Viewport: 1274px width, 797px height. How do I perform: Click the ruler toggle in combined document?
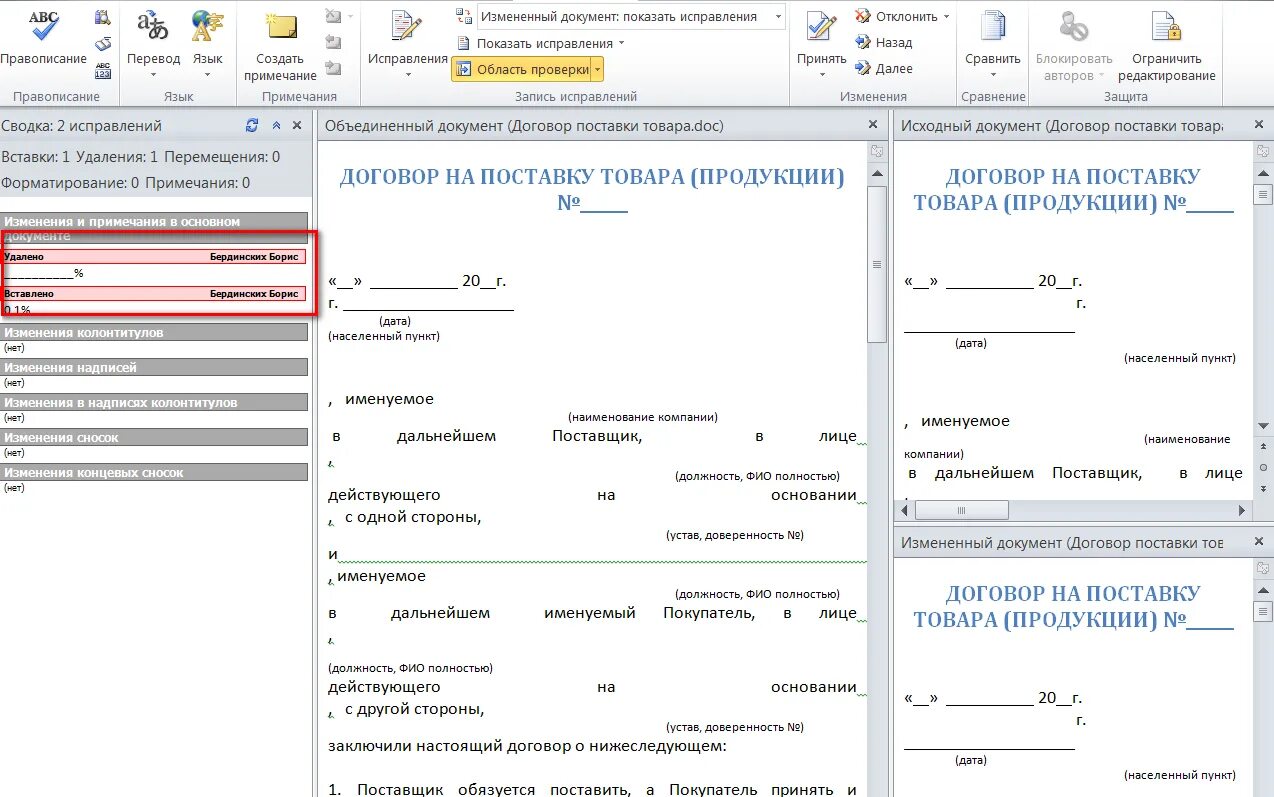(876, 152)
